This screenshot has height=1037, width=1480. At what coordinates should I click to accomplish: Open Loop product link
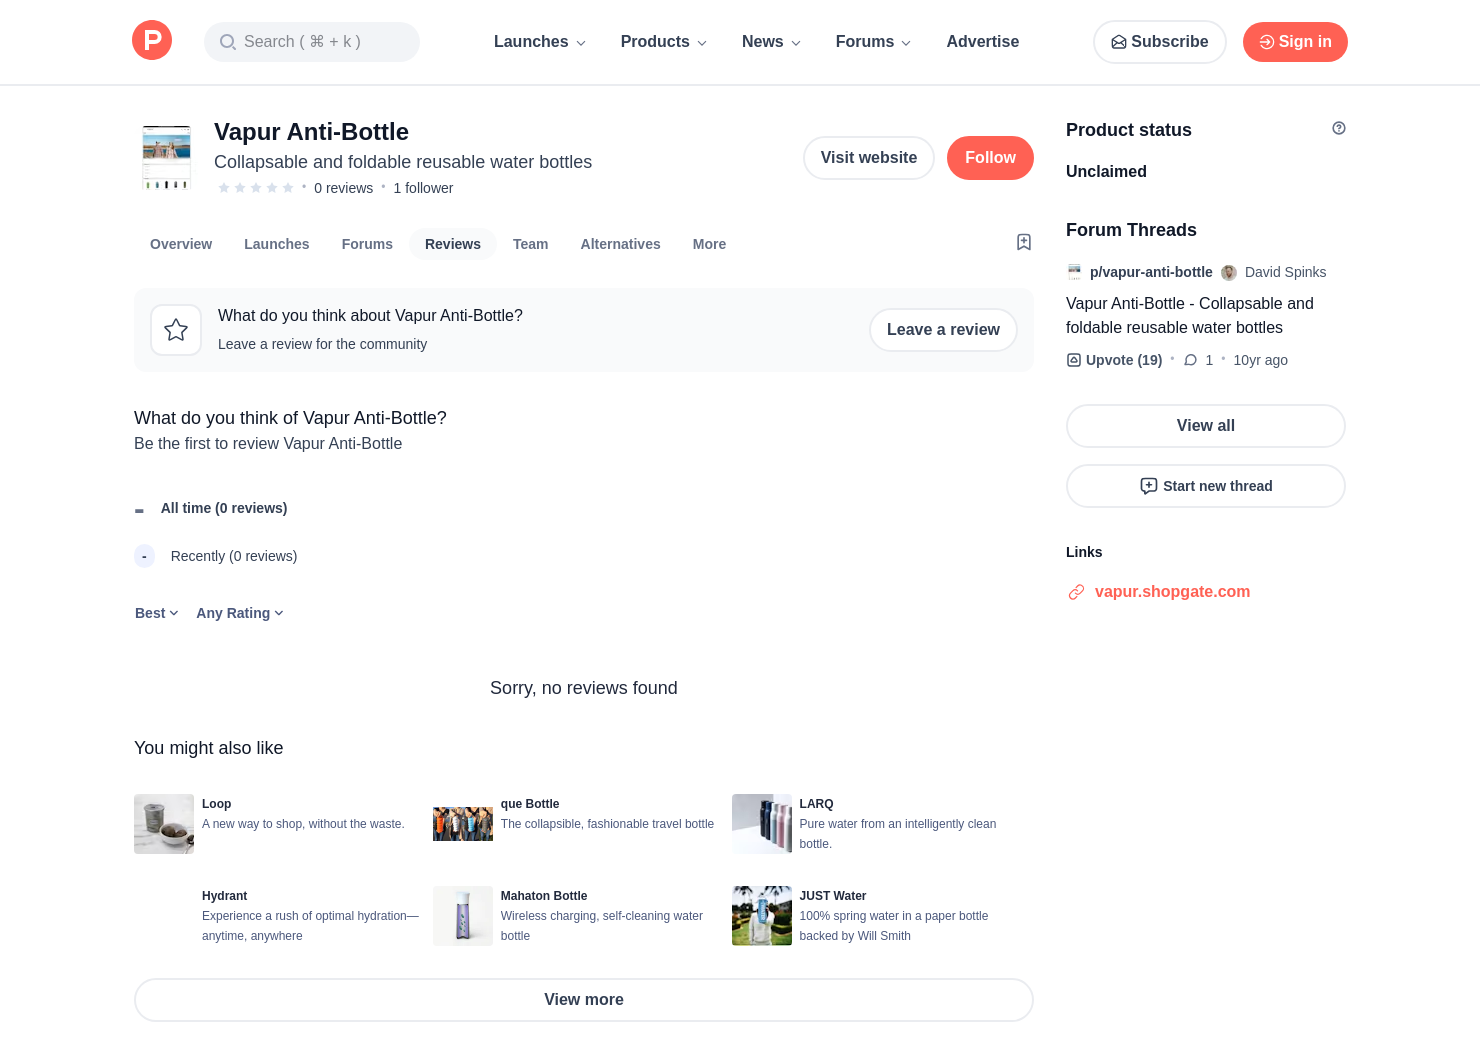pyautogui.click(x=217, y=804)
